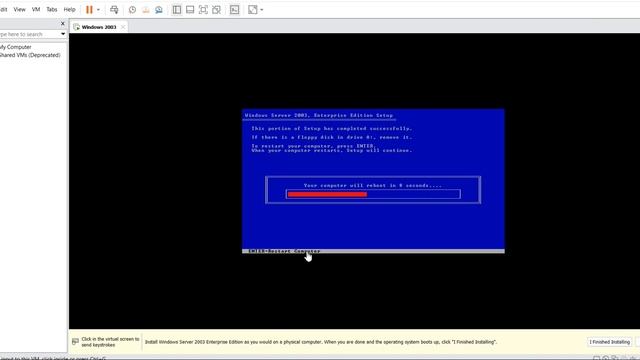Close the Windows 2003 tab

pyautogui.click(x=123, y=27)
